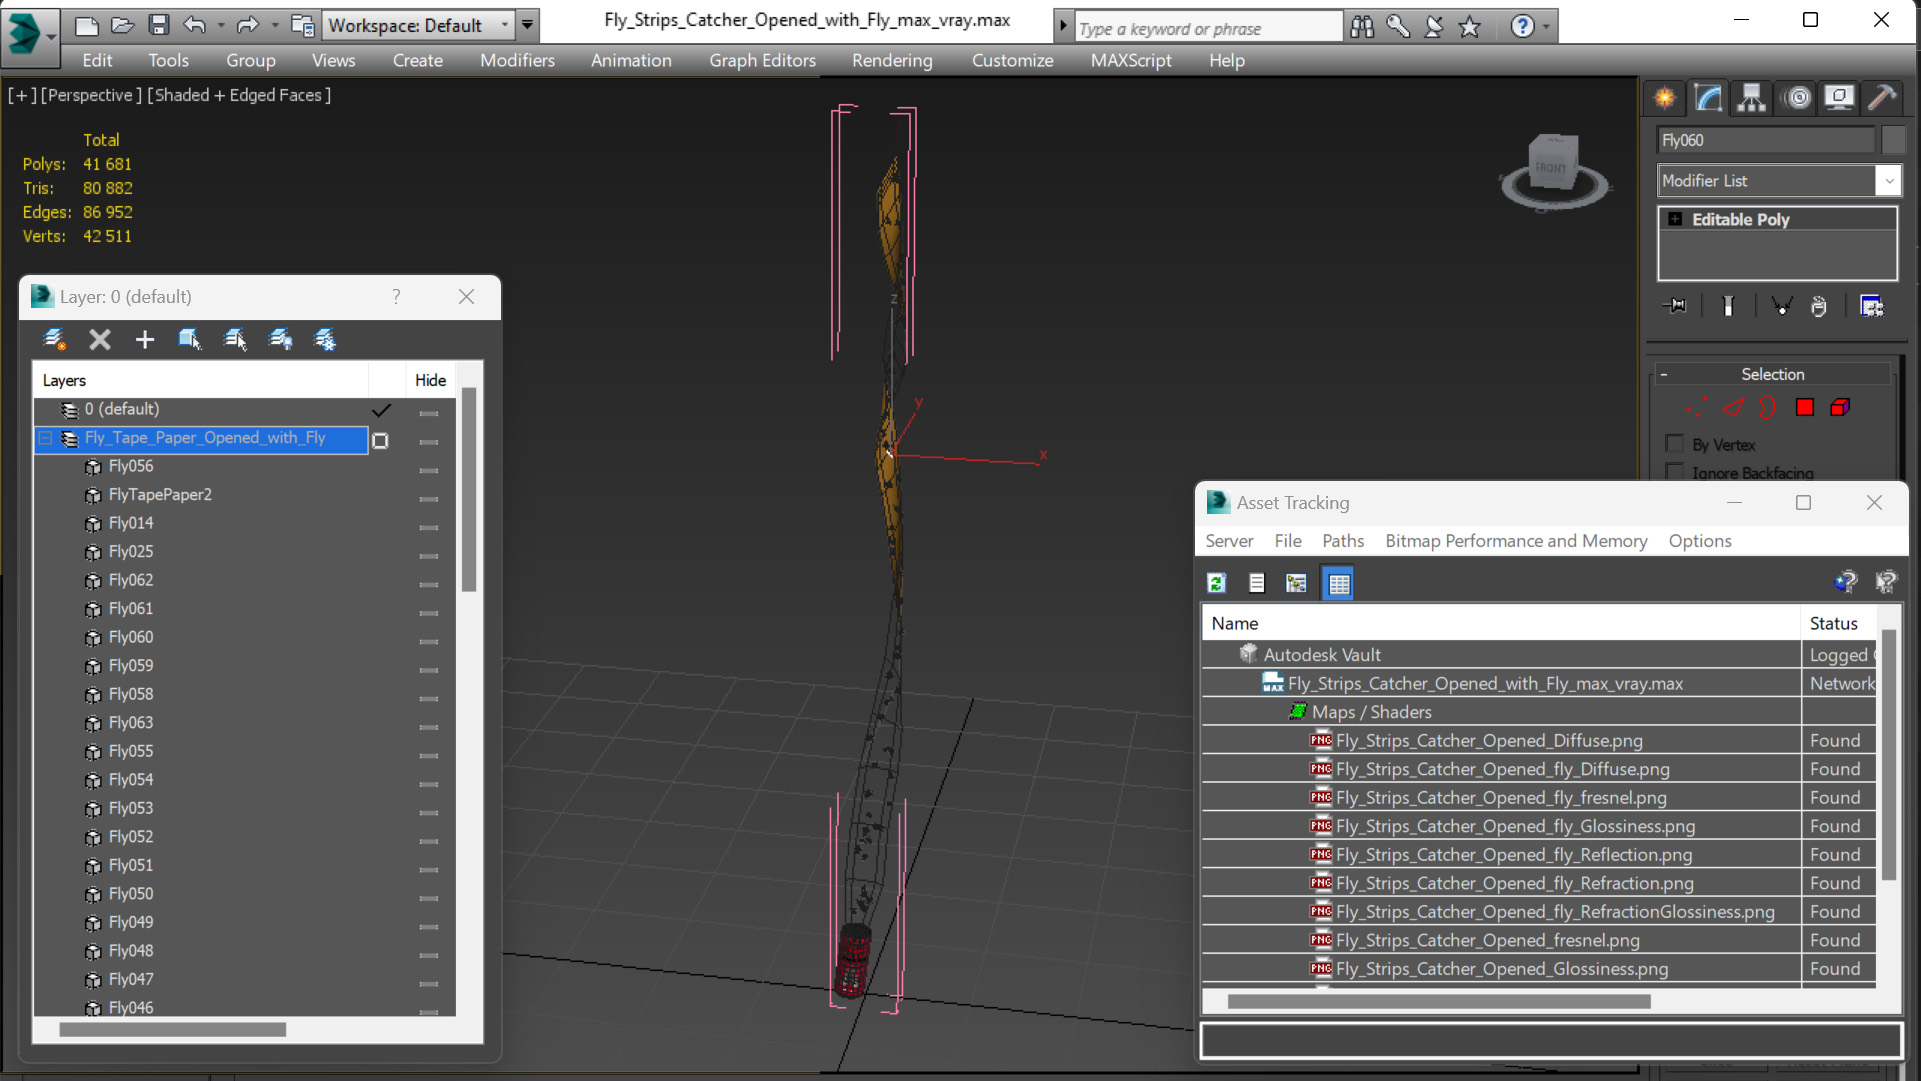Collapse Fly_Tape_Paper_Opened_with_Fly layer
1921x1081 pixels.
45,438
